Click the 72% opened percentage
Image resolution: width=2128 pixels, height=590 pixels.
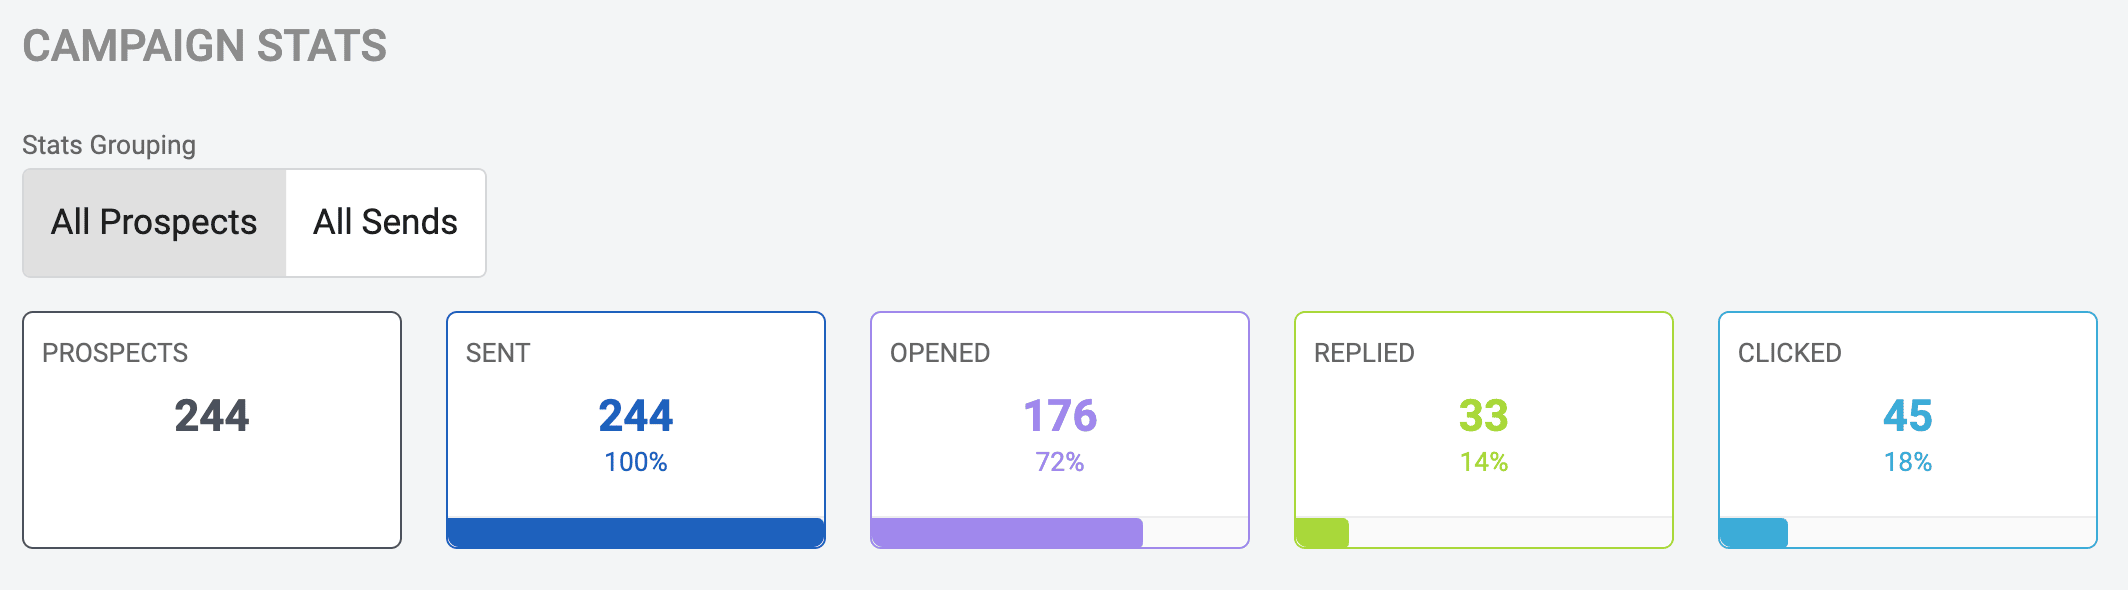click(x=1060, y=462)
